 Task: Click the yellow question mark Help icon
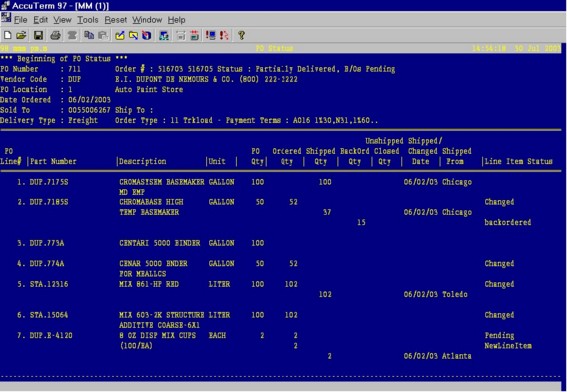[241, 35]
